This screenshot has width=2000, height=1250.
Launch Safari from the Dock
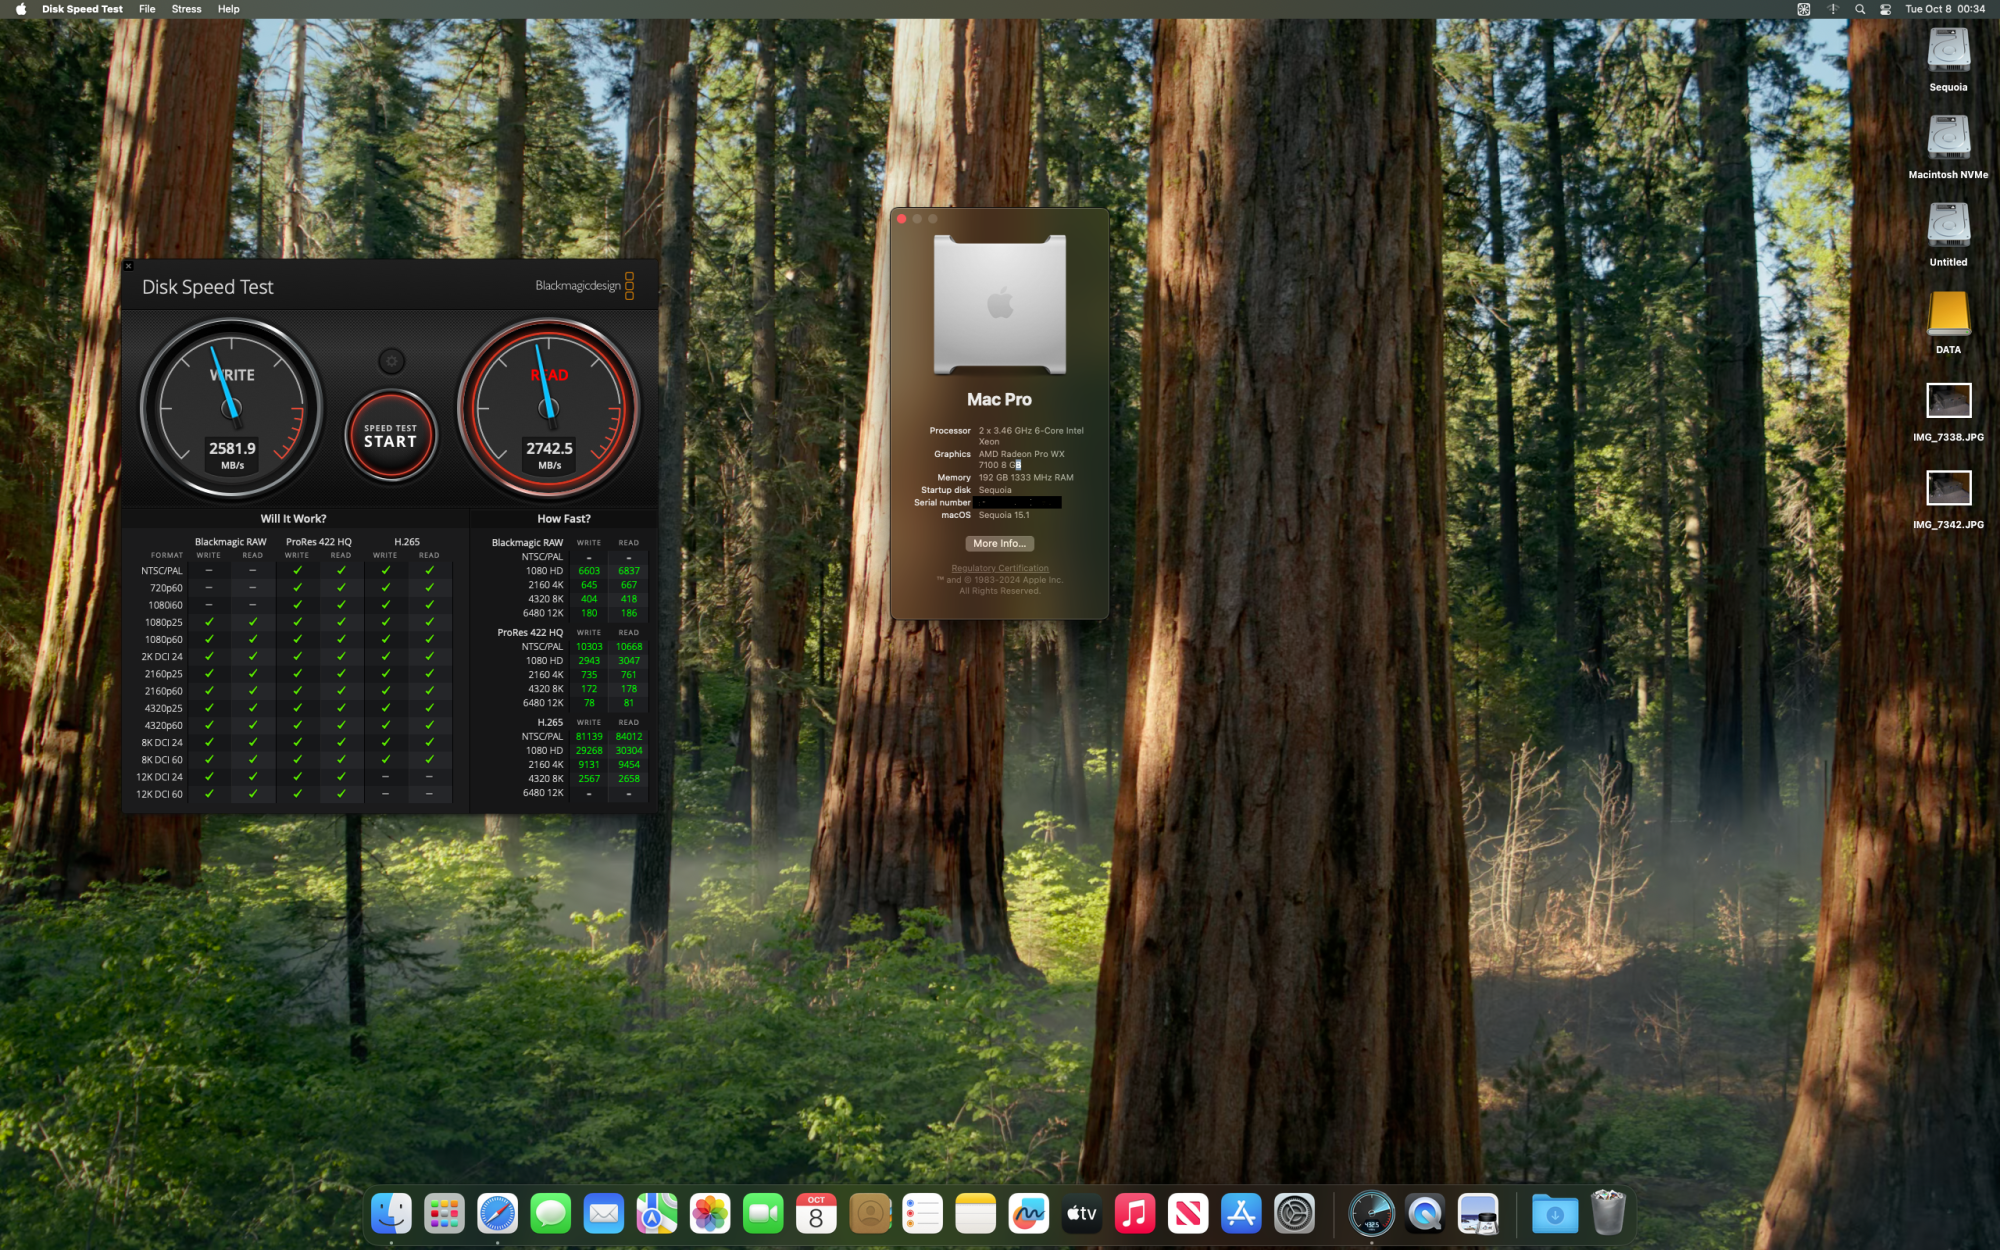(497, 1214)
